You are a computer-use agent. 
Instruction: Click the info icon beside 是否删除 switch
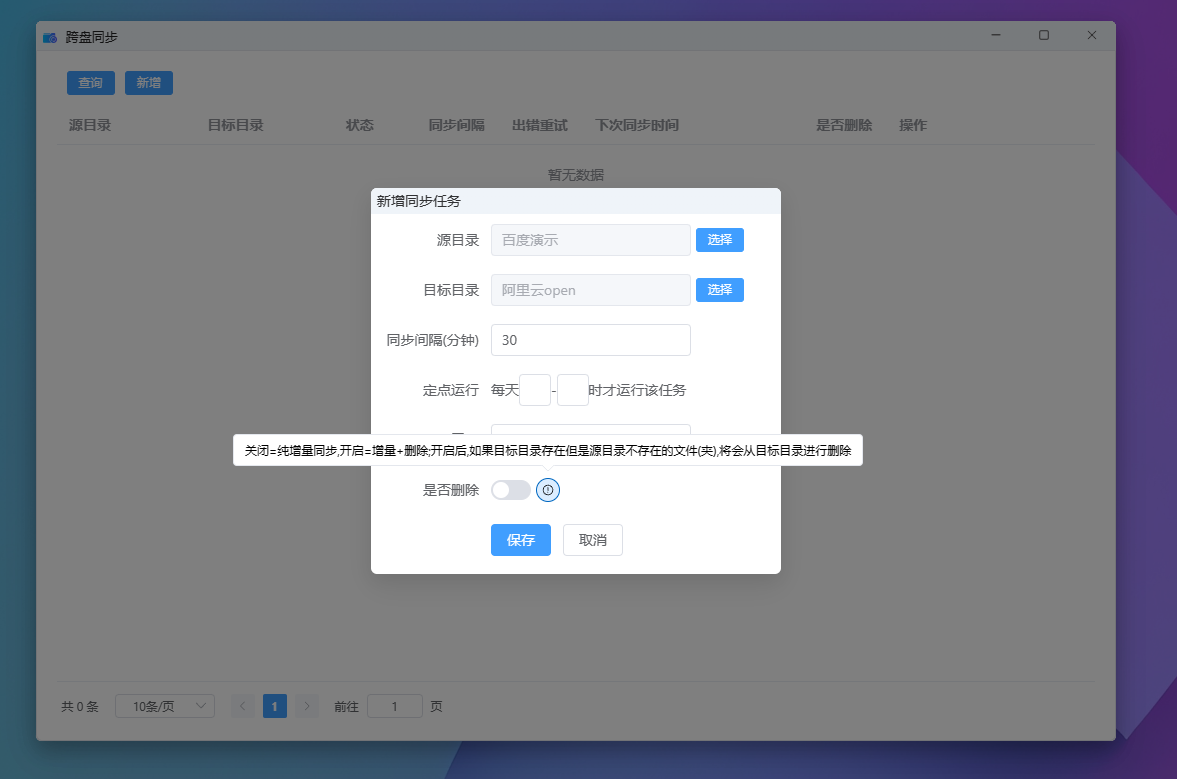pos(548,490)
